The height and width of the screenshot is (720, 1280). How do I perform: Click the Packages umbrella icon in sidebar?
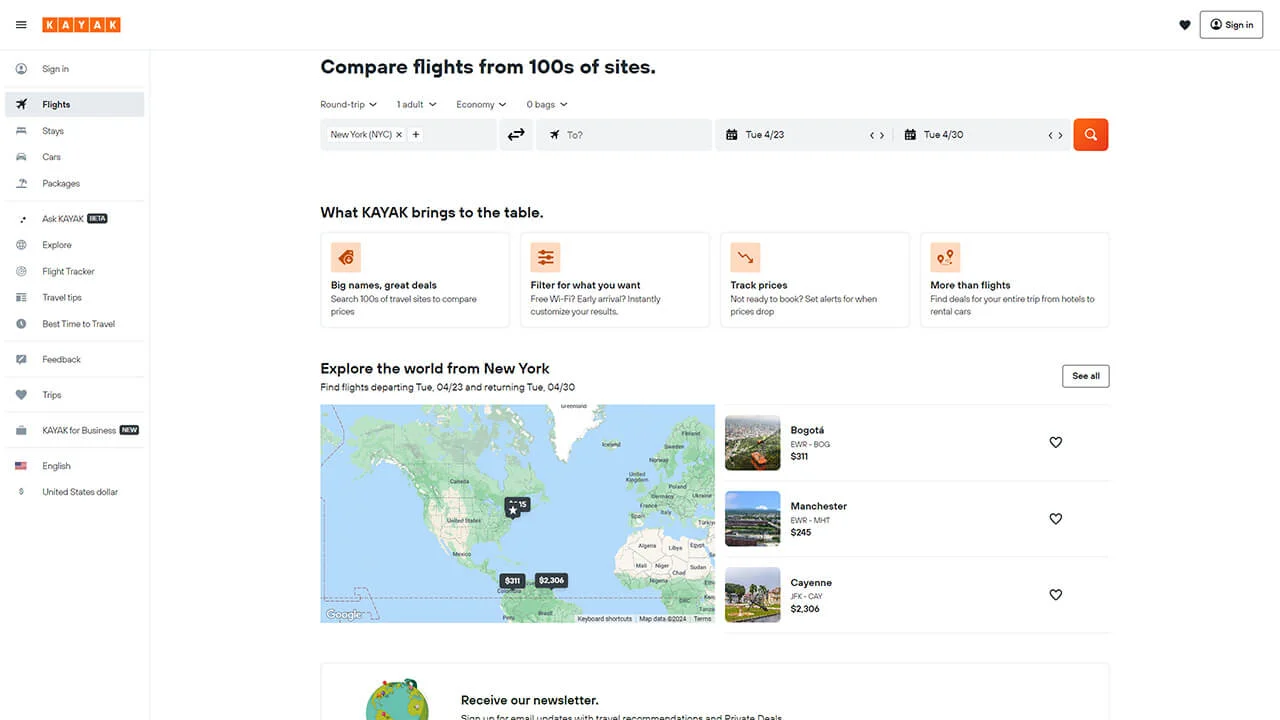[21, 183]
